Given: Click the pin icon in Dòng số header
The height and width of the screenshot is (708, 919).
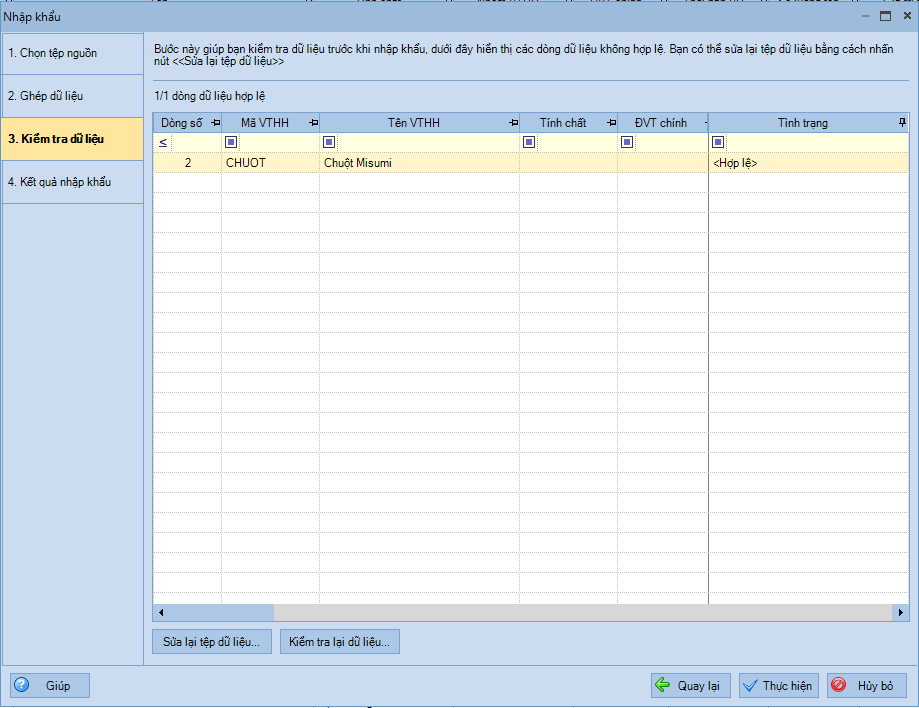Looking at the screenshot, I should (x=215, y=123).
